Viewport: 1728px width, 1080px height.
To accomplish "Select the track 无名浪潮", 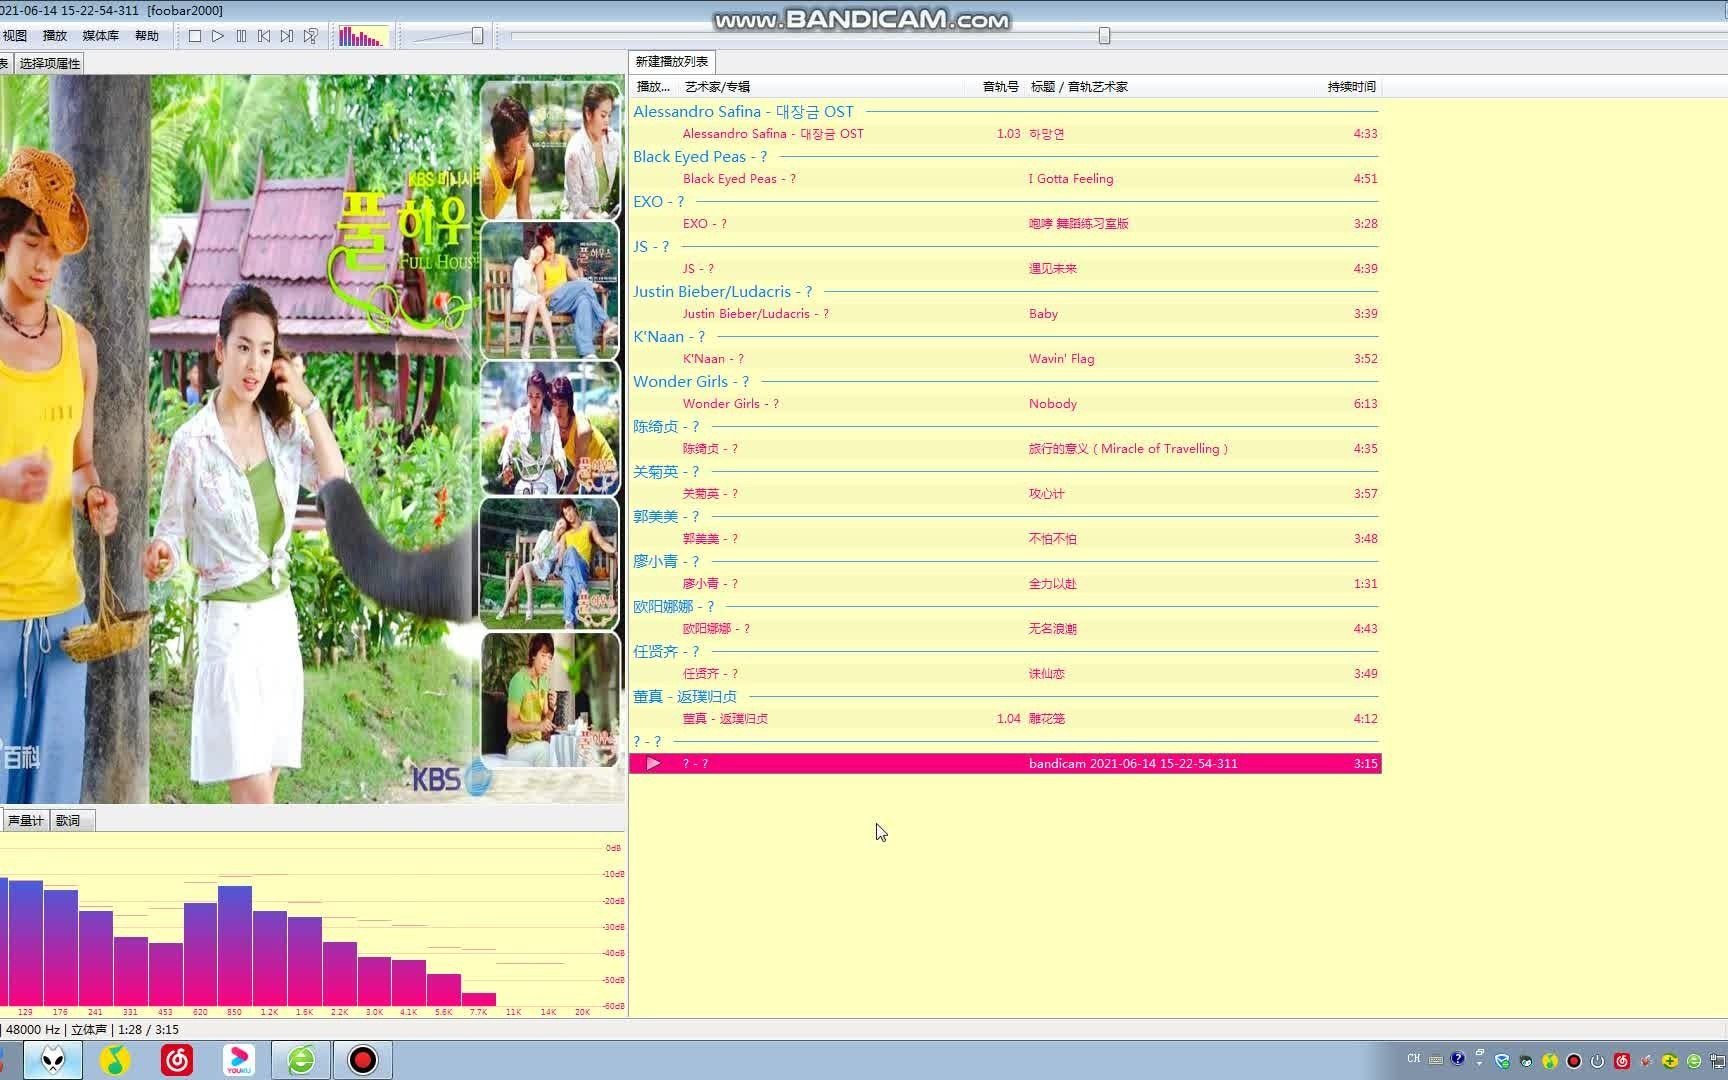I will [x=1005, y=629].
